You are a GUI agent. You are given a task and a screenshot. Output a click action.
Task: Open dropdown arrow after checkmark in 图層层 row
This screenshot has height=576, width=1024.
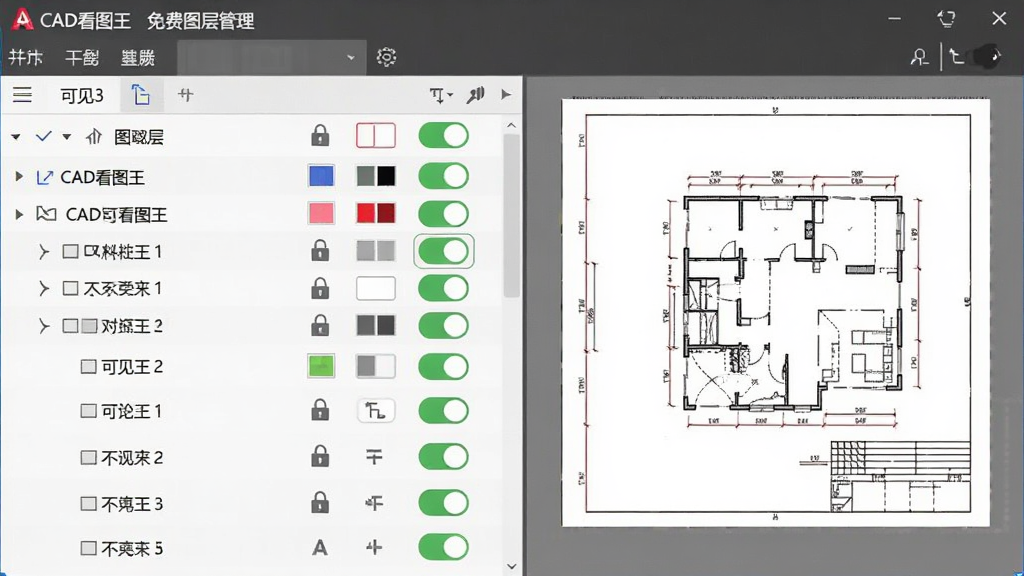pyautogui.click(x=67, y=137)
